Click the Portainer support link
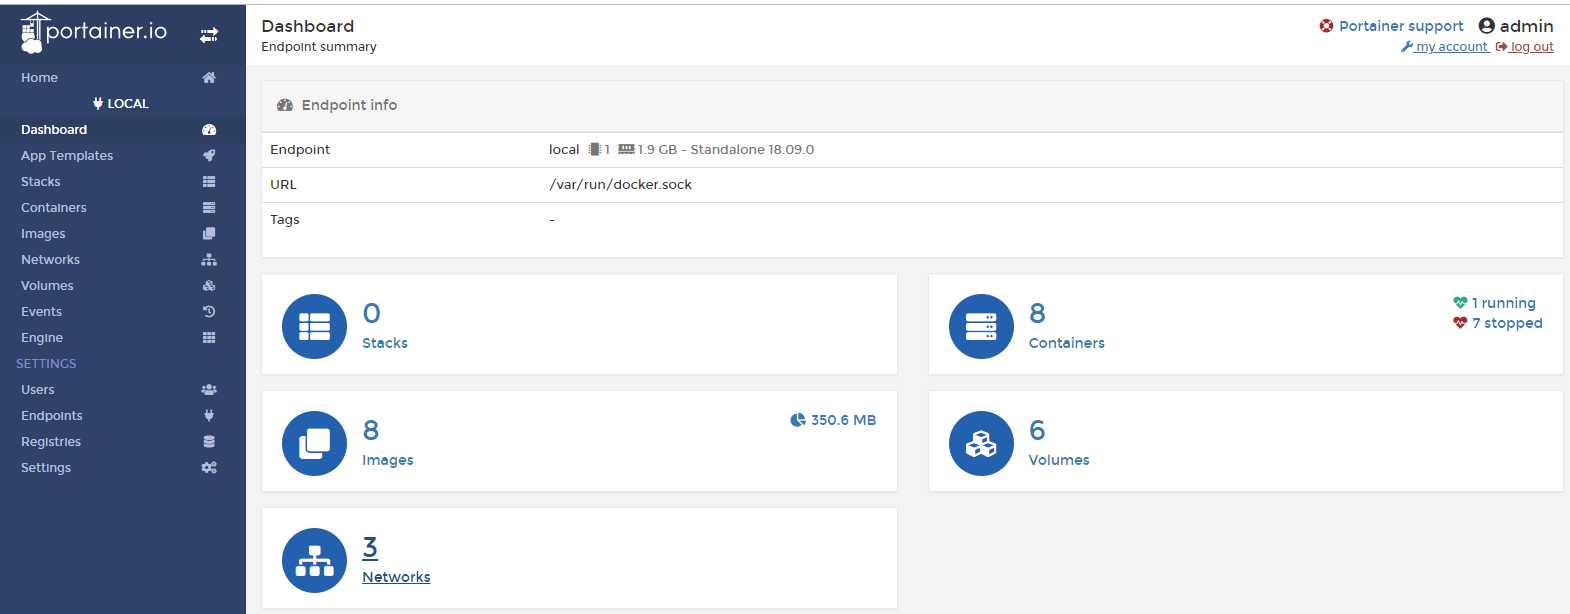This screenshot has height=614, width=1570. [x=1401, y=26]
